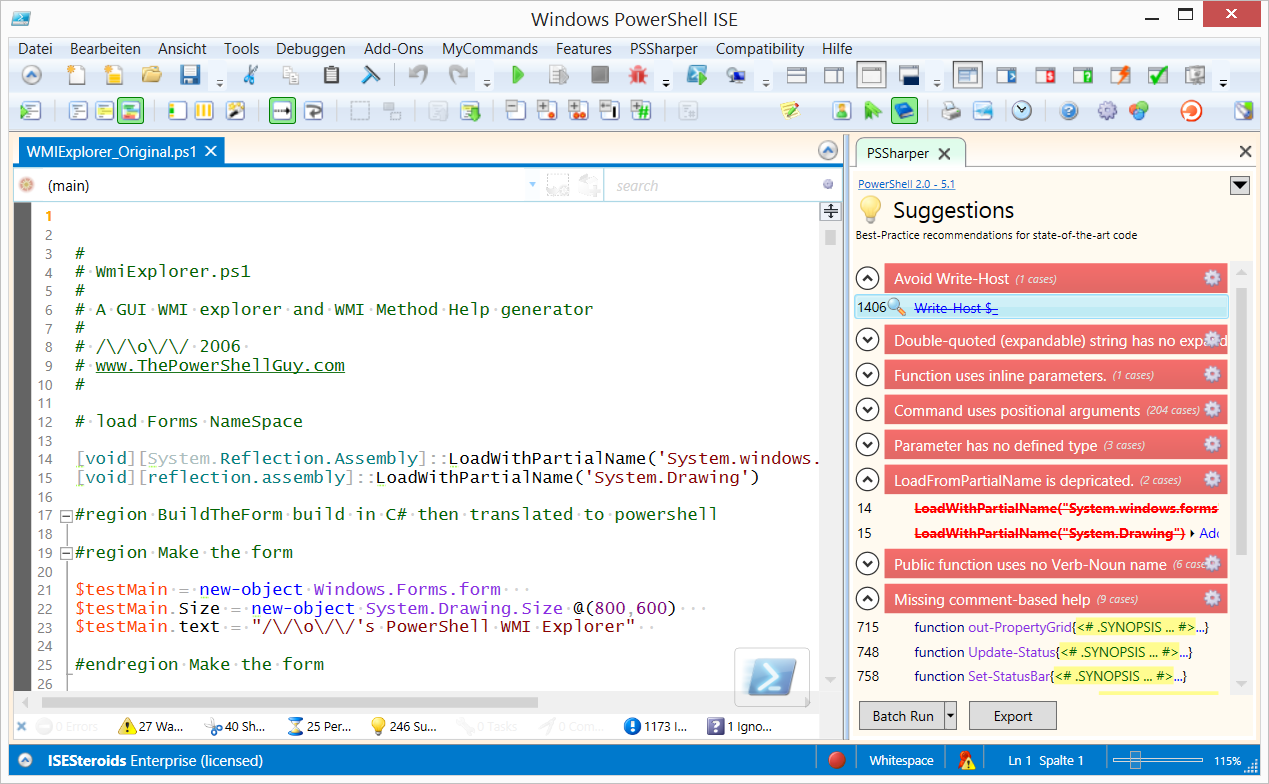
Task: Click the green Run Script arrow
Action: click(x=518, y=75)
